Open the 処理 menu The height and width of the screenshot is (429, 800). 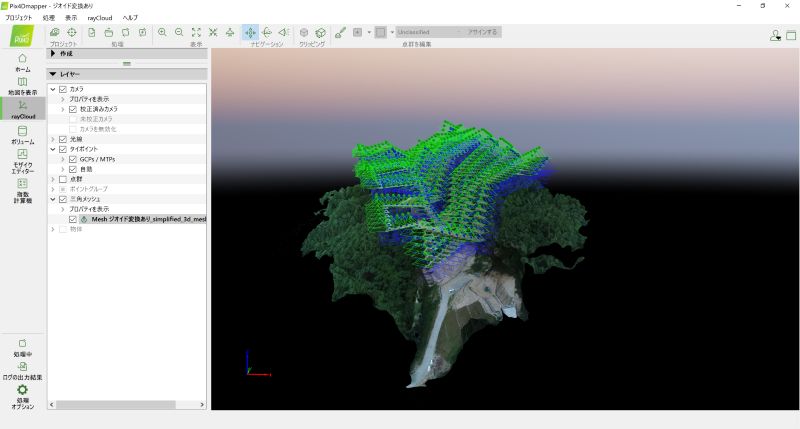[49, 18]
